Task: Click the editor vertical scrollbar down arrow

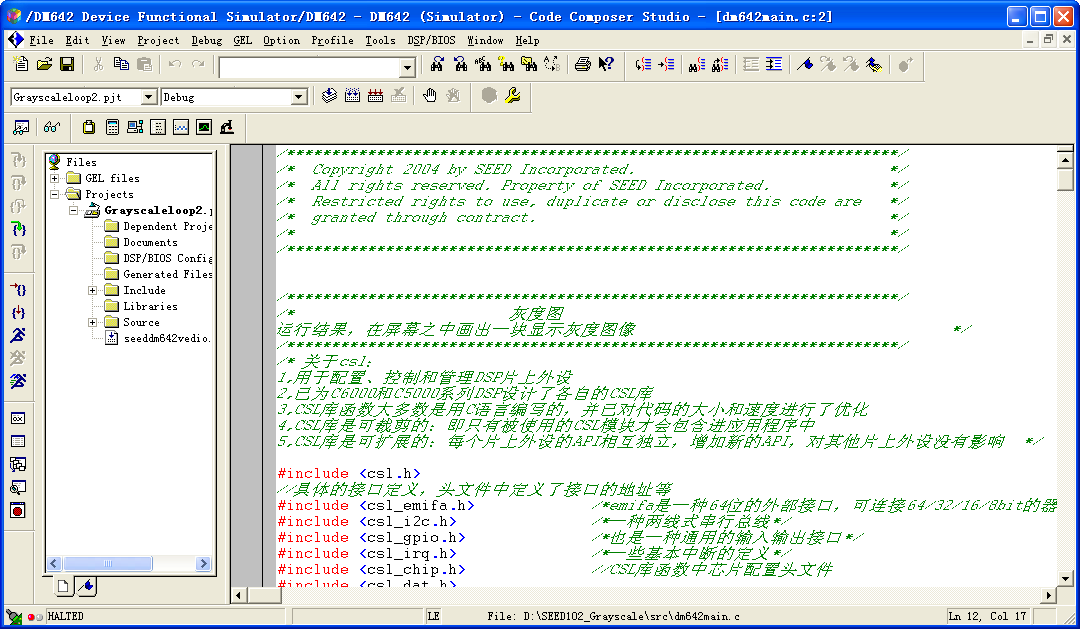Action: tap(1065, 579)
